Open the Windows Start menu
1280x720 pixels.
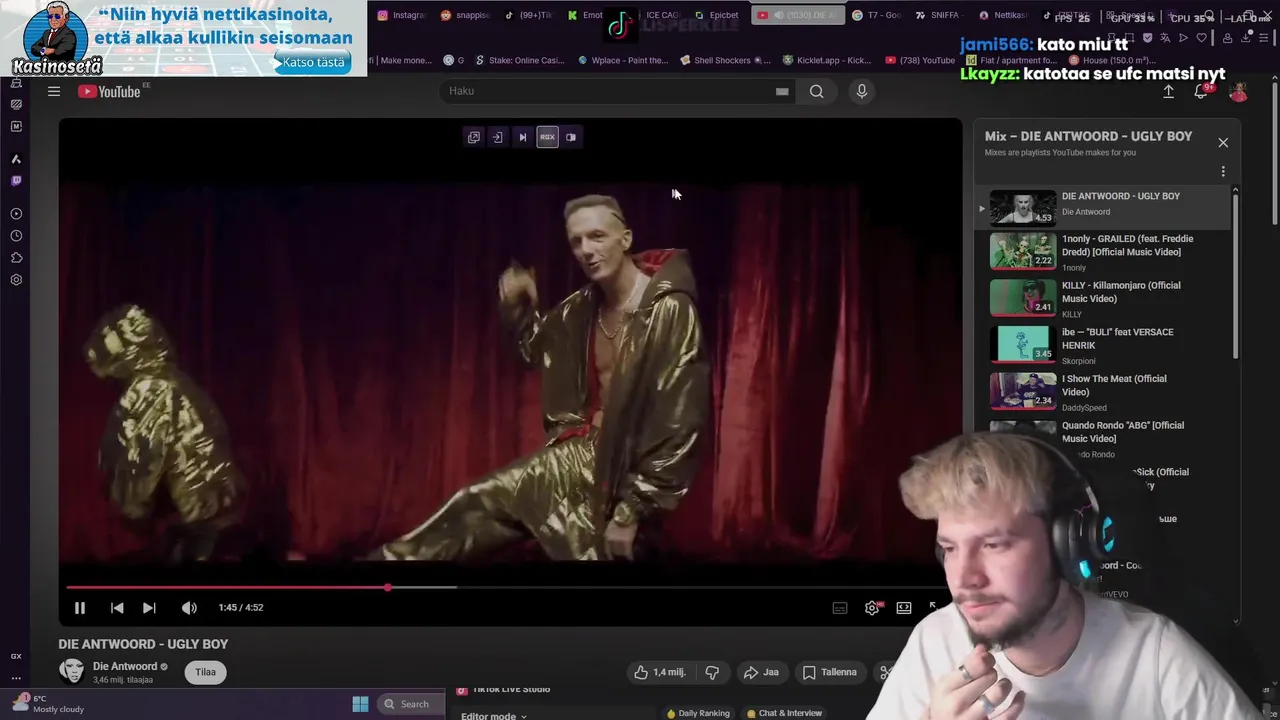point(360,704)
